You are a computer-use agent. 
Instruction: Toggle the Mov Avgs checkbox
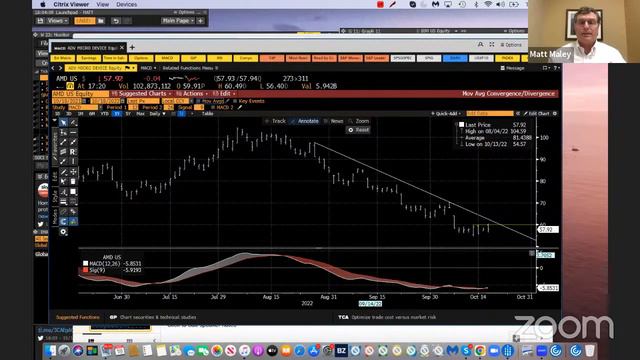pos(198,101)
